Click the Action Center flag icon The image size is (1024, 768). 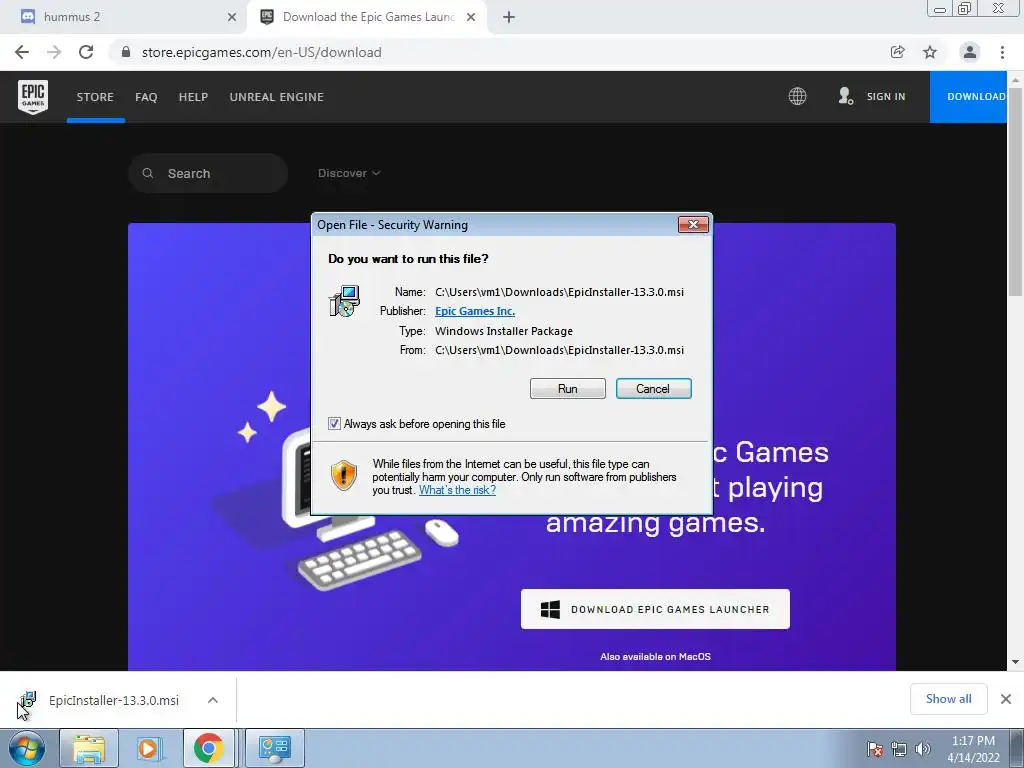[x=875, y=749]
